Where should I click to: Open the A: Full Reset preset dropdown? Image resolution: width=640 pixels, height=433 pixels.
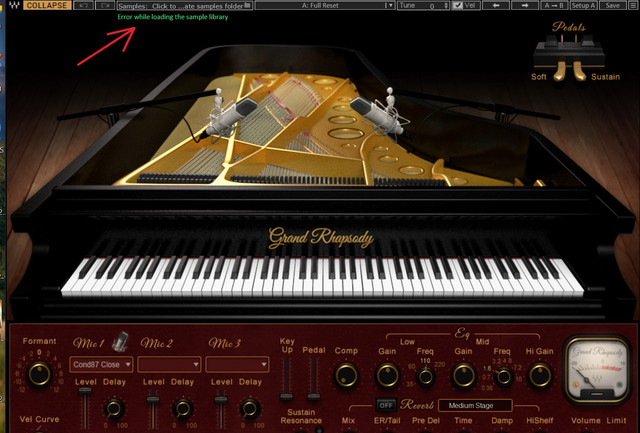pos(325,6)
